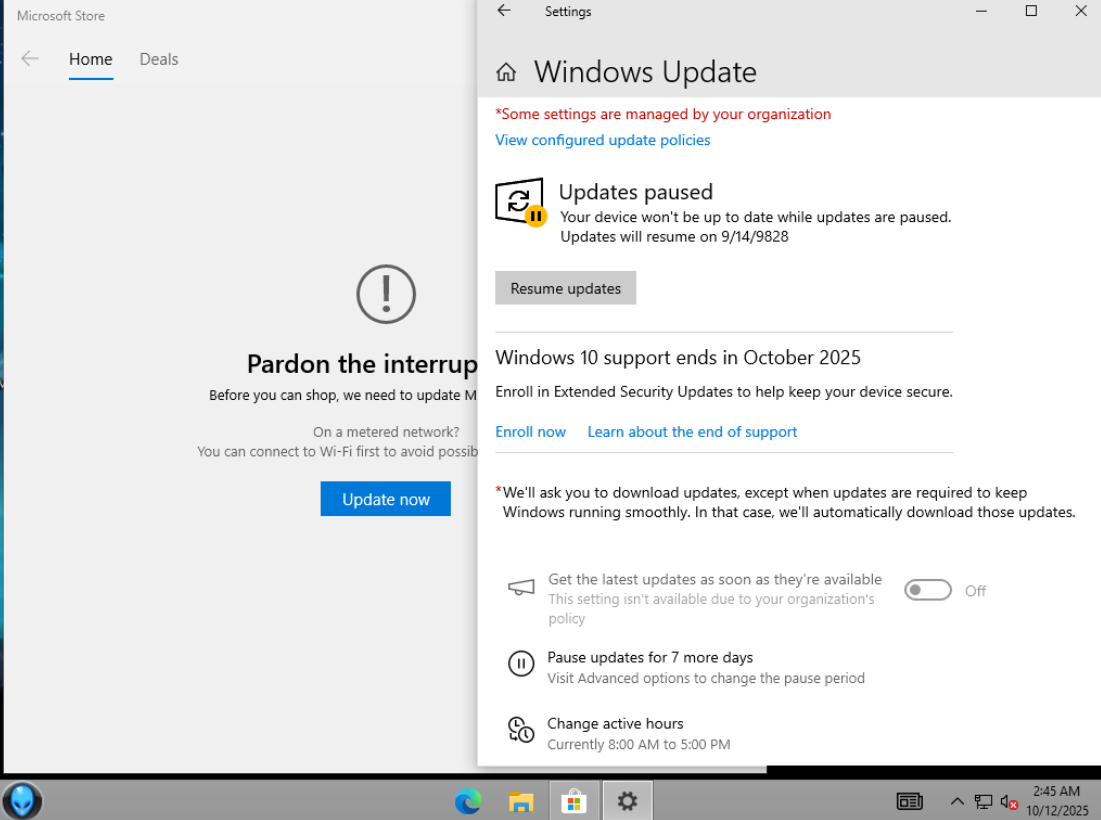Click 'Pardon the interrup' heading in Store
The width and height of the screenshot is (1101, 820).
click(362, 364)
